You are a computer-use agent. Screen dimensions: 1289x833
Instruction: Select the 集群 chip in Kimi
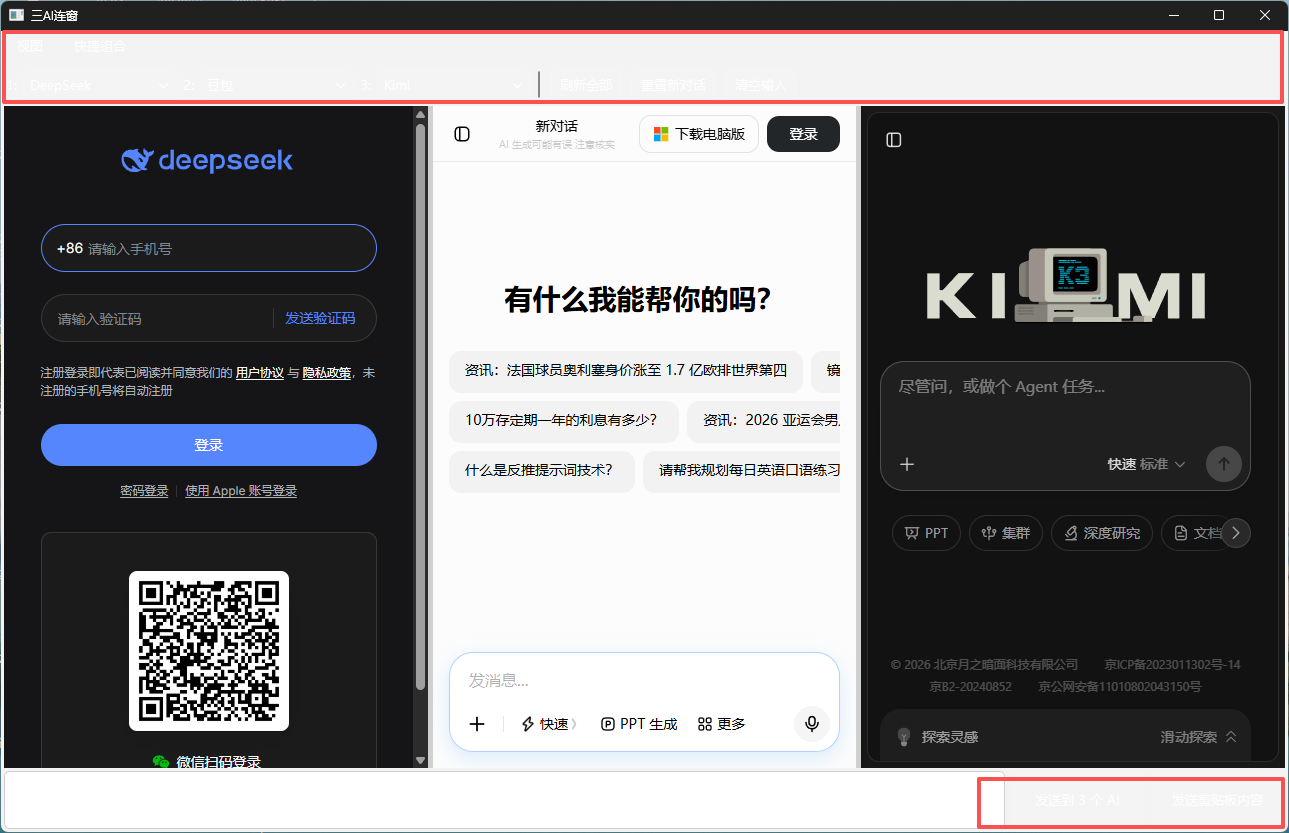[1006, 533]
